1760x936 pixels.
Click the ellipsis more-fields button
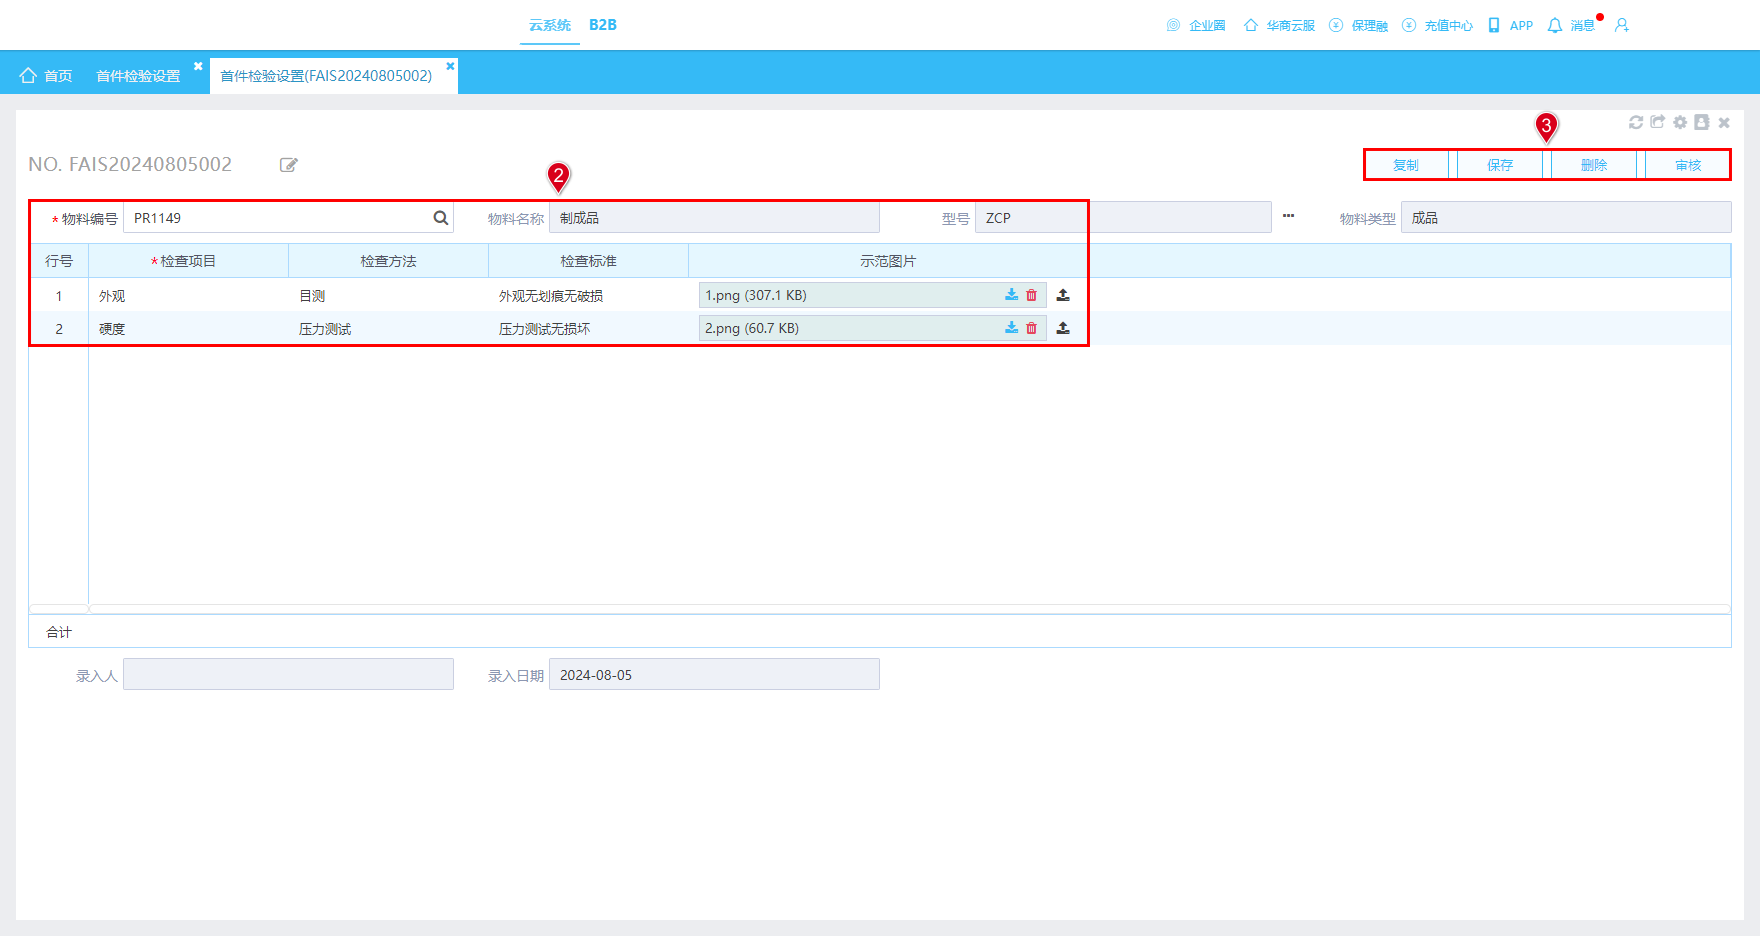click(1289, 216)
